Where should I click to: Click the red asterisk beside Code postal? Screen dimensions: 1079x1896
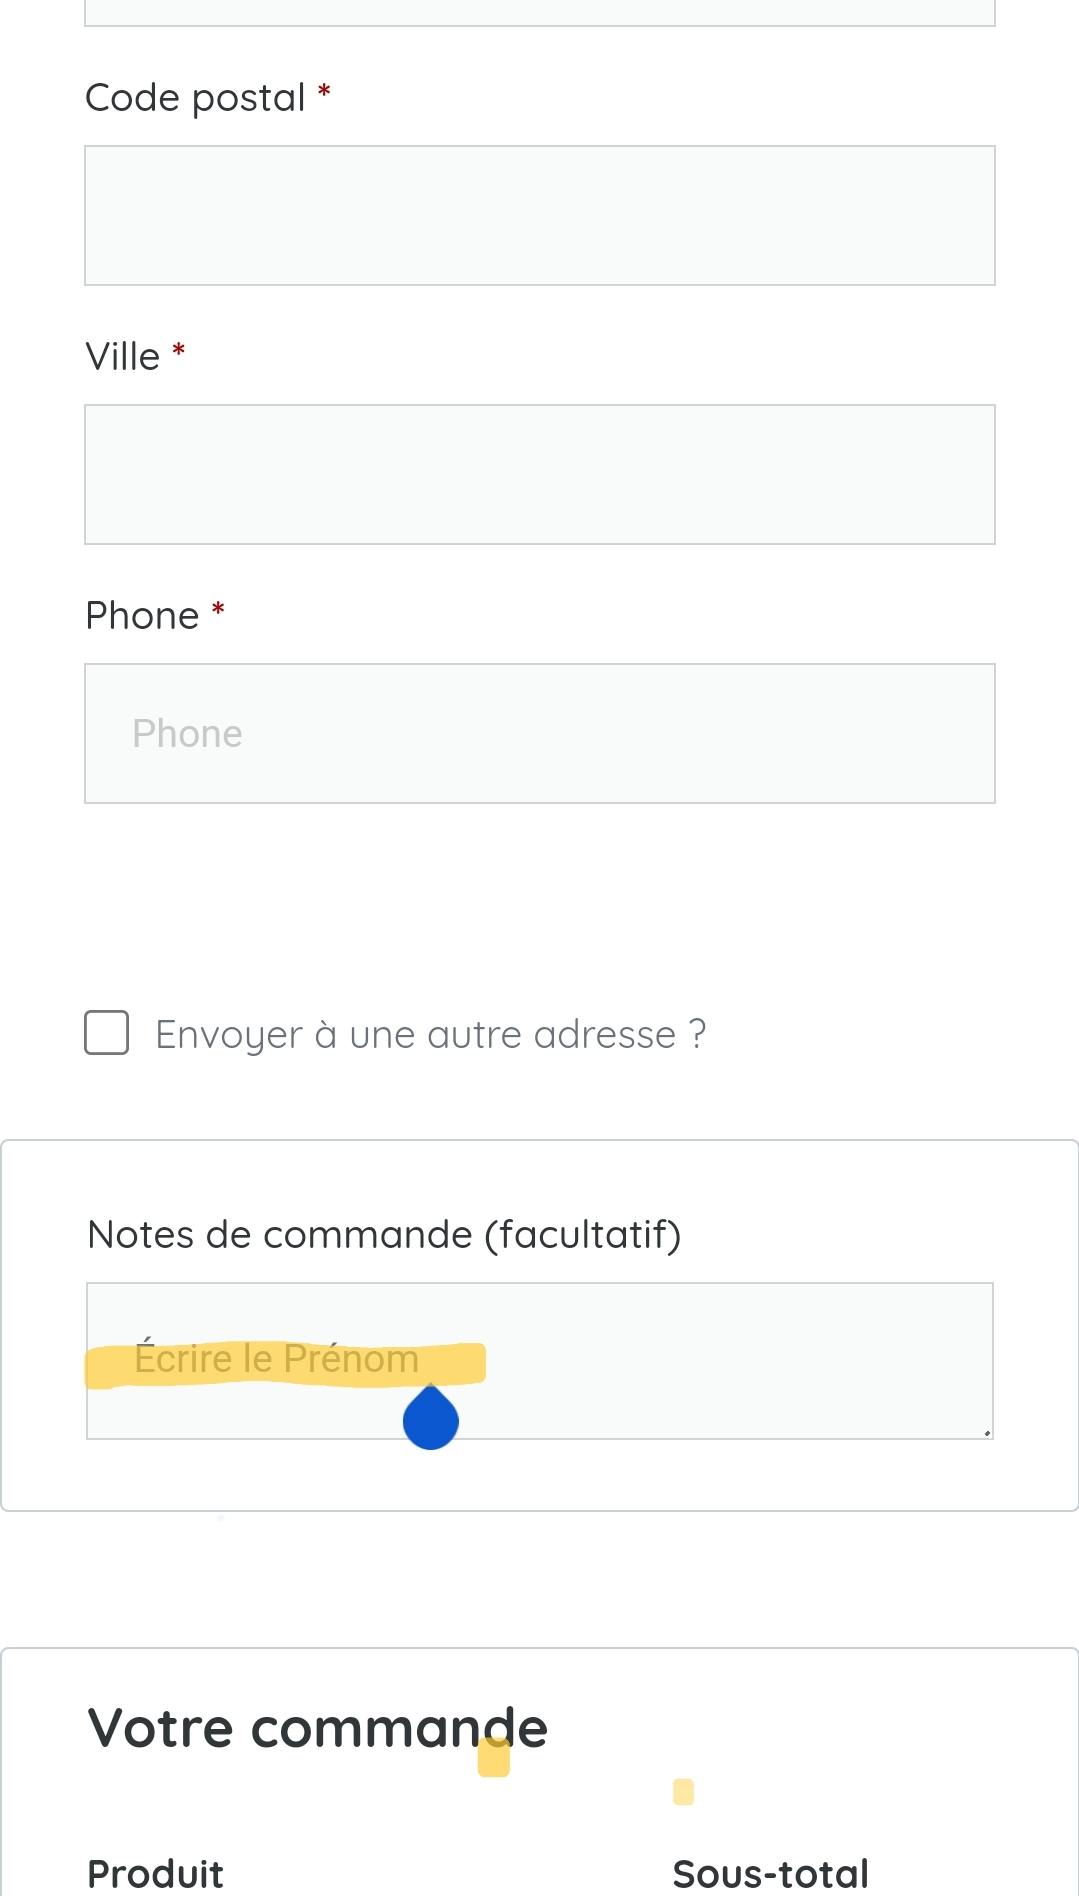click(x=324, y=93)
